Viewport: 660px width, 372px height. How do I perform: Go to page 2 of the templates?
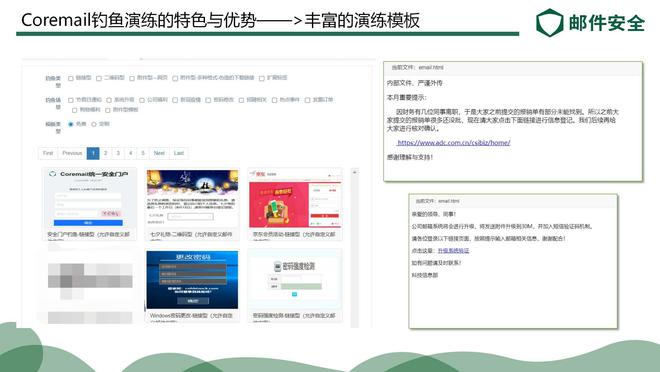point(106,153)
